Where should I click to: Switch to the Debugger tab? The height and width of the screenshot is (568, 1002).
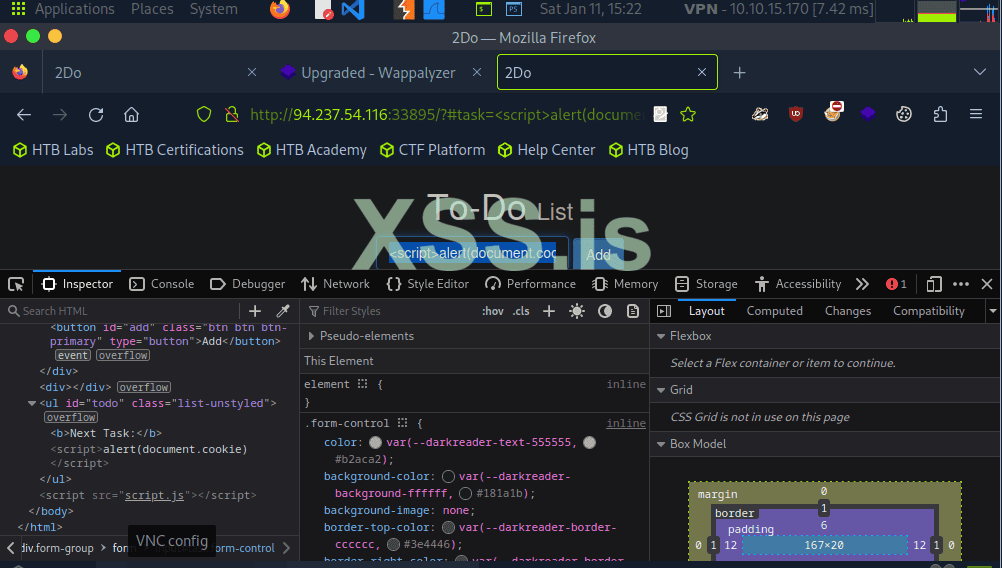pyautogui.click(x=247, y=284)
